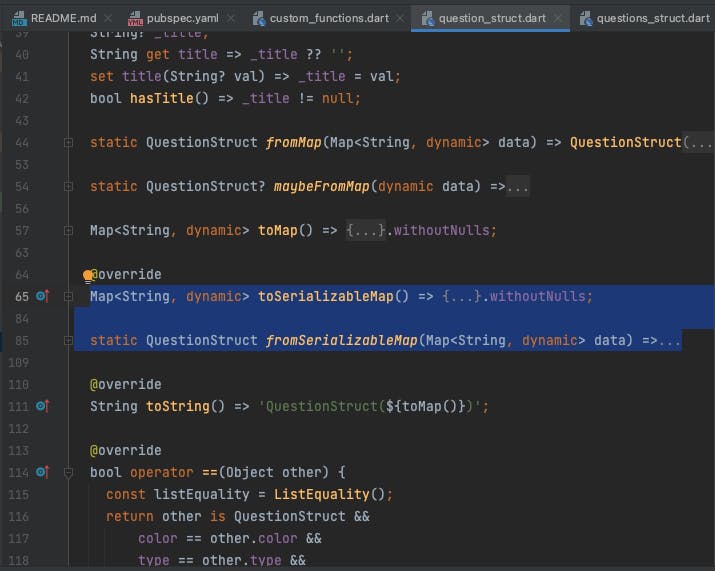
Task: Click the ListEquality() constructor call
Action: click(329, 494)
